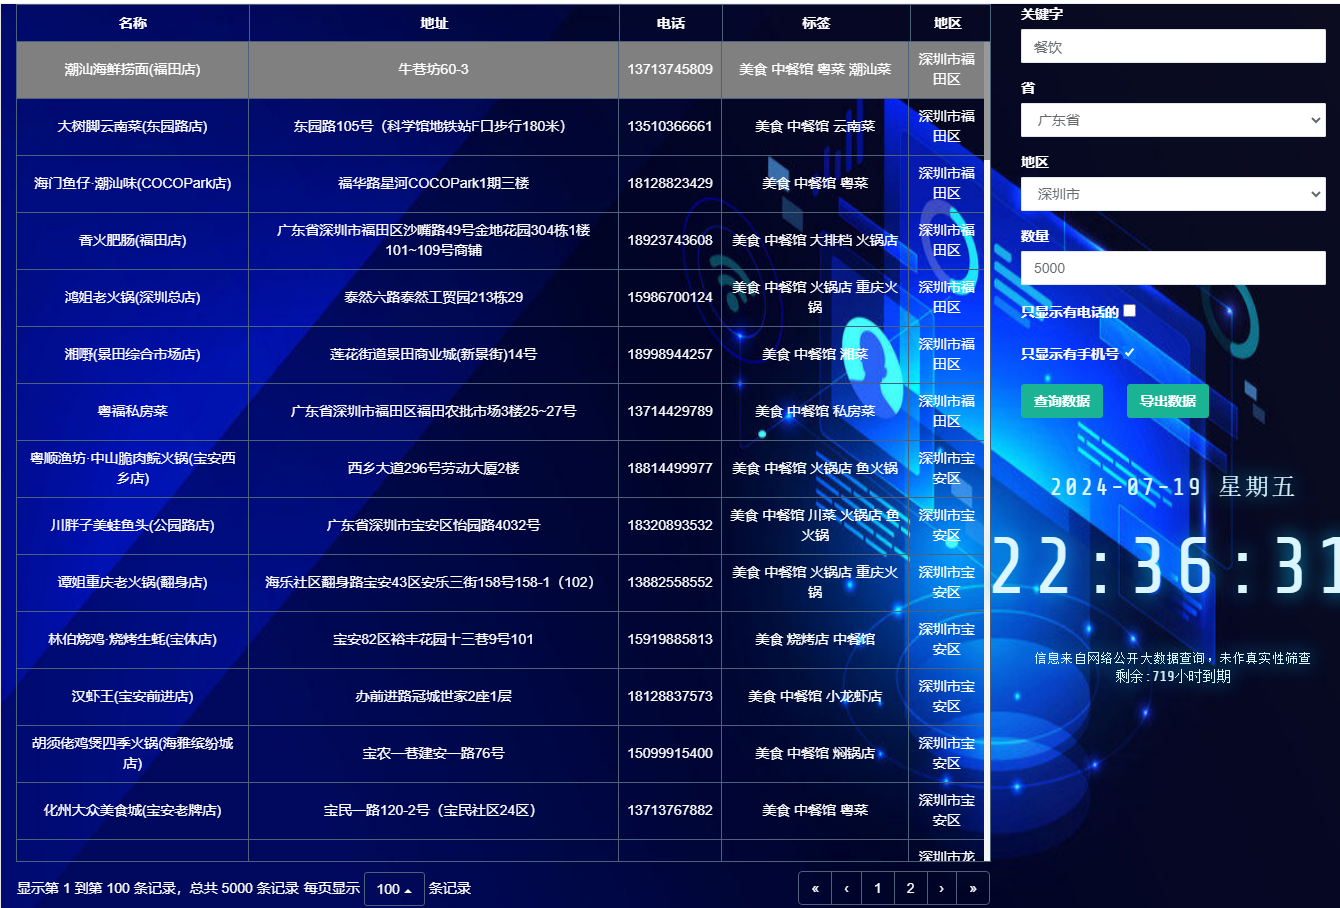The height and width of the screenshot is (908, 1340).
Task: Export results with the 导出数据 button
Action: (1167, 400)
